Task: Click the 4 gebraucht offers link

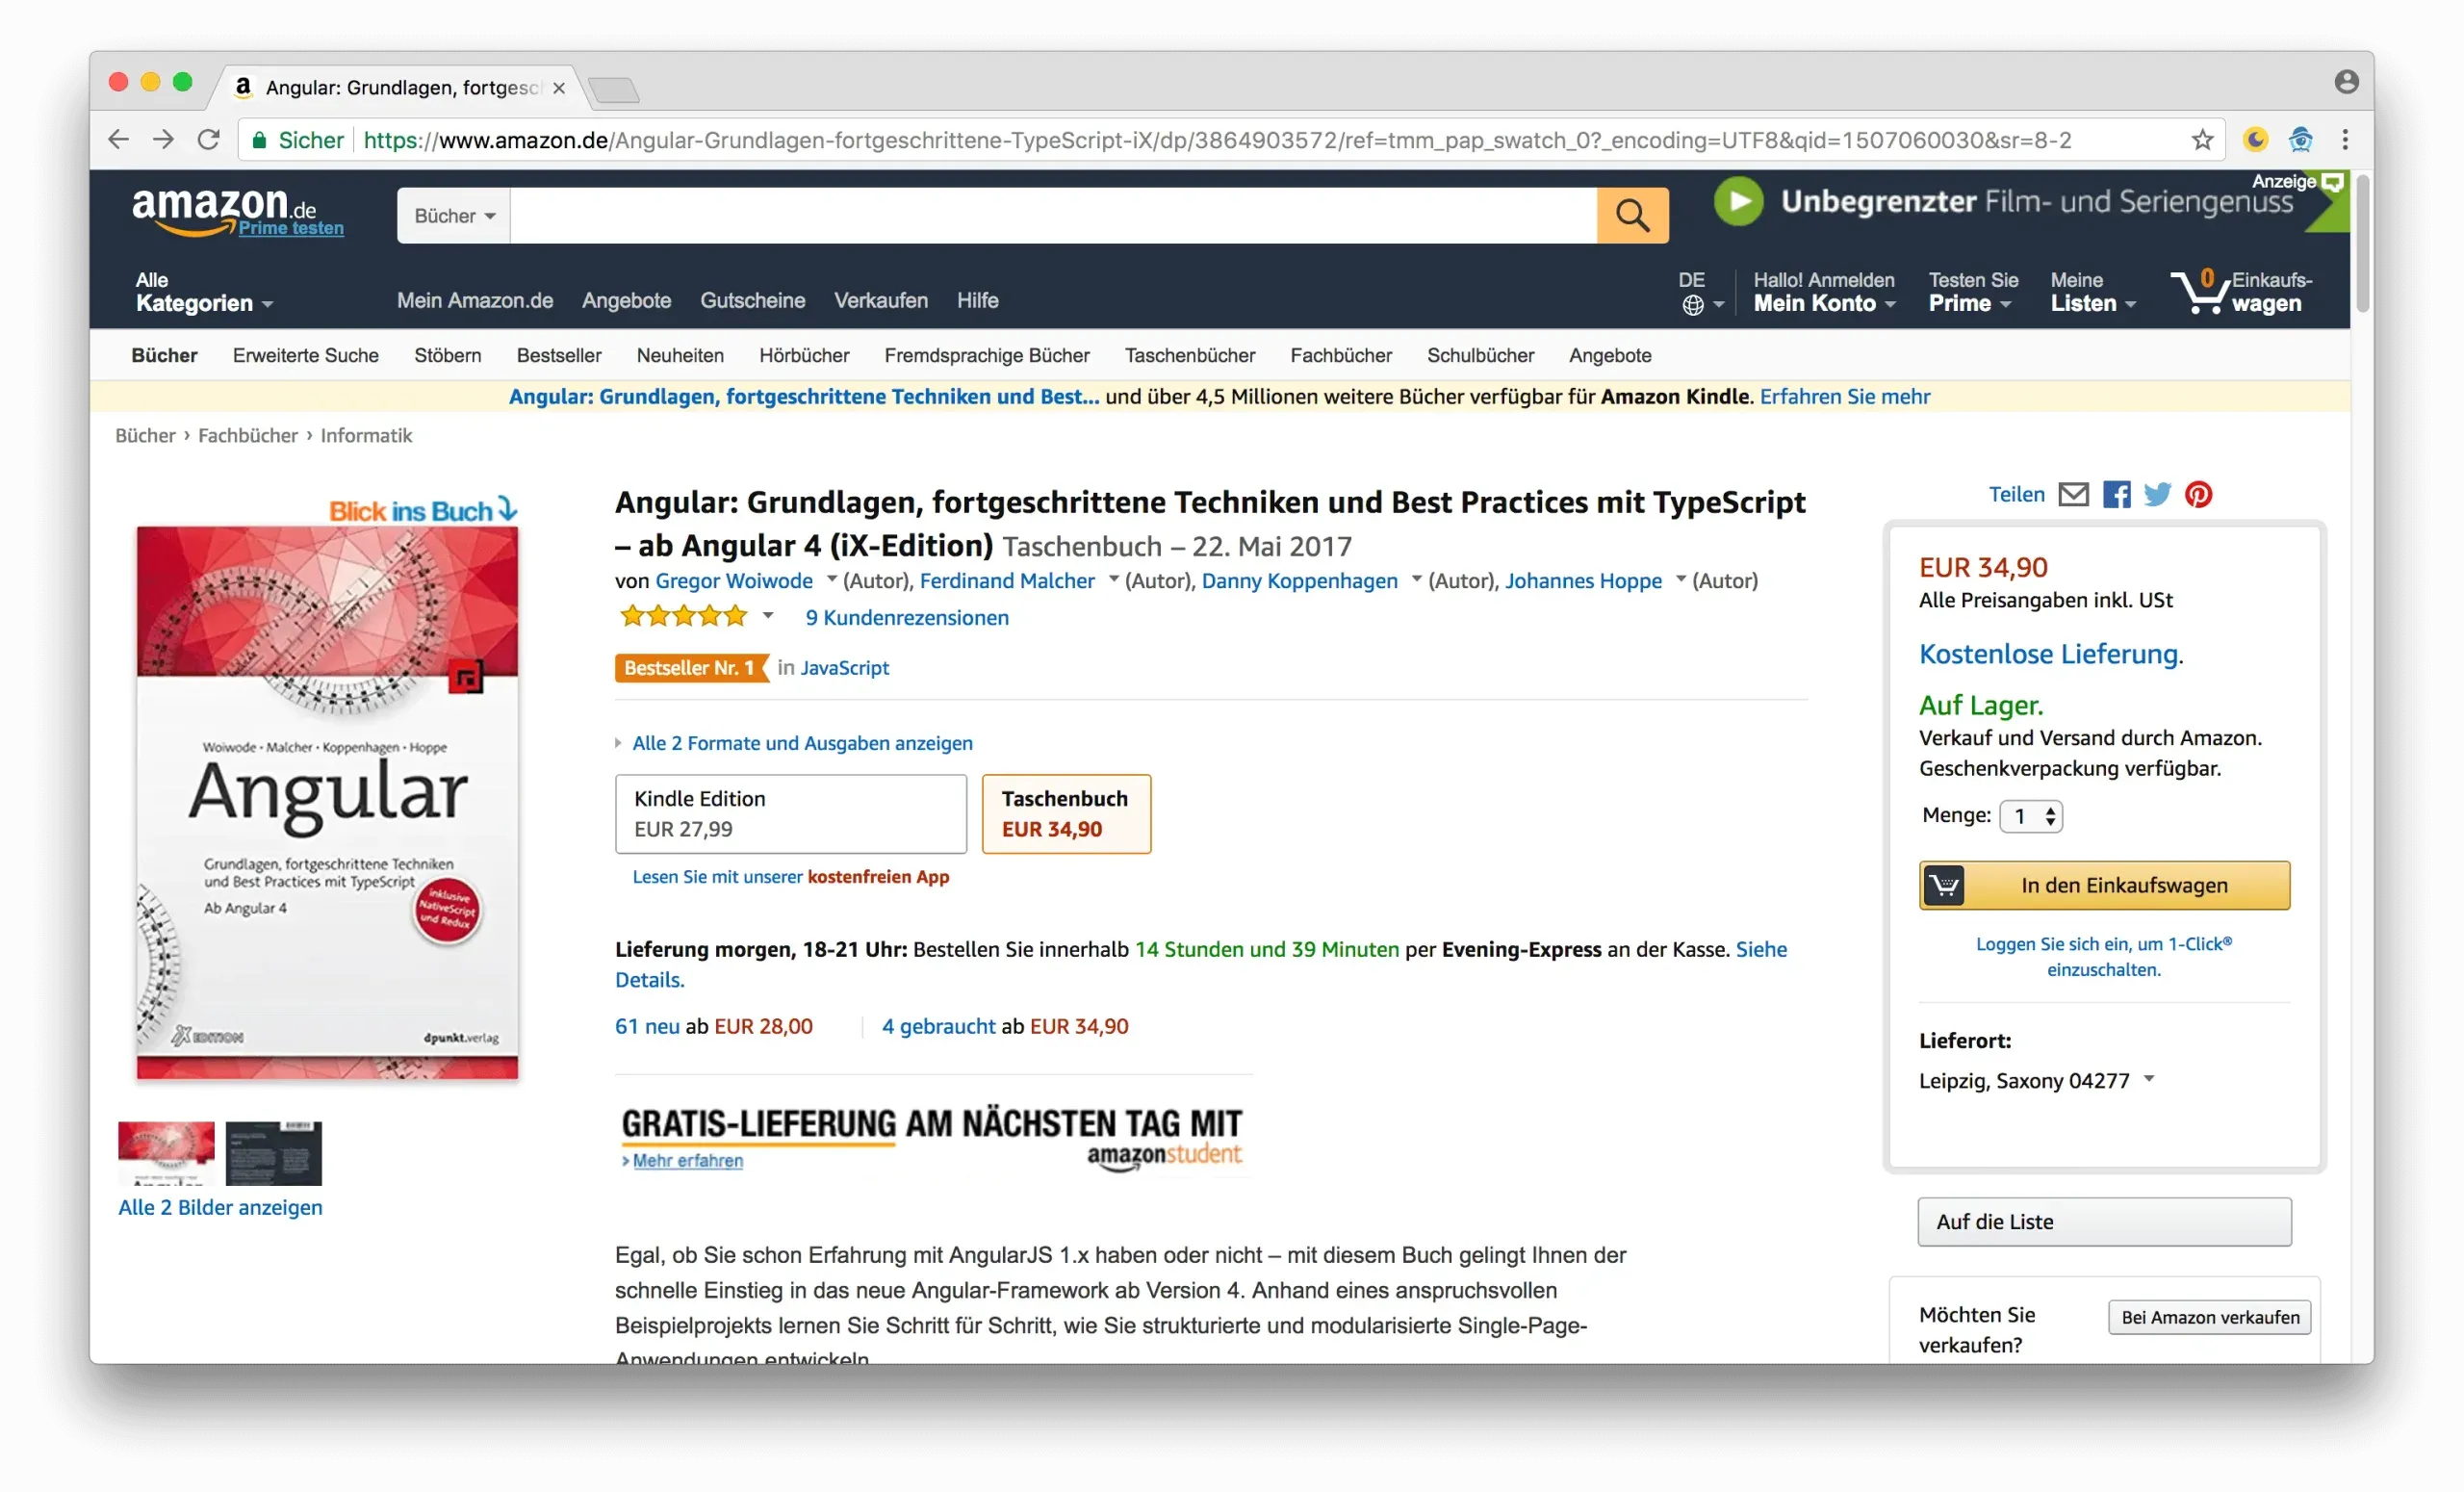Action: pyautogui.click(x=938, y=1026)
